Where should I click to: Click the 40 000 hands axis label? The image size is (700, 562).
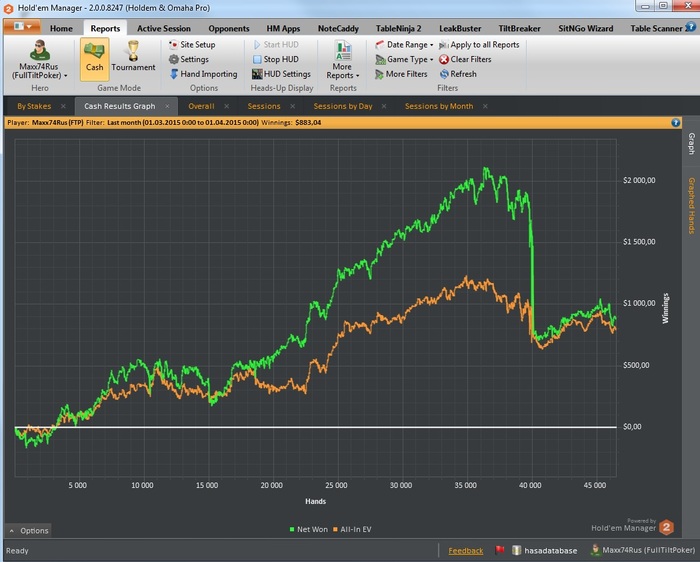tap(530, 485)
